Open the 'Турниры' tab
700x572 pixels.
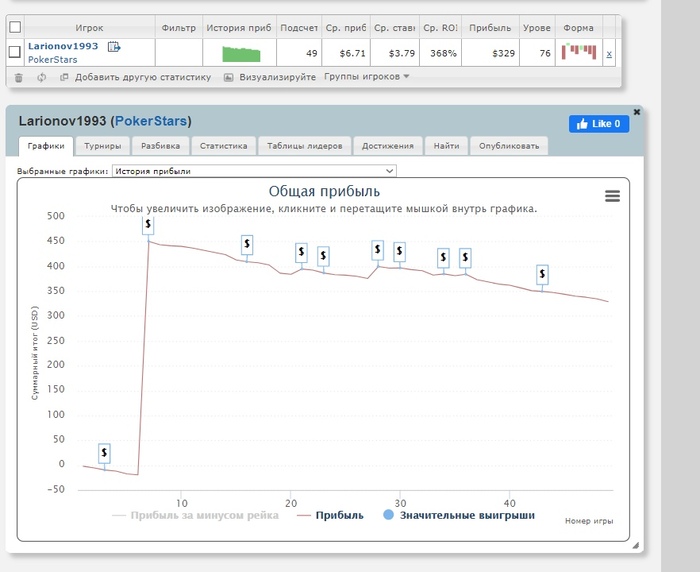coord(103,146)
